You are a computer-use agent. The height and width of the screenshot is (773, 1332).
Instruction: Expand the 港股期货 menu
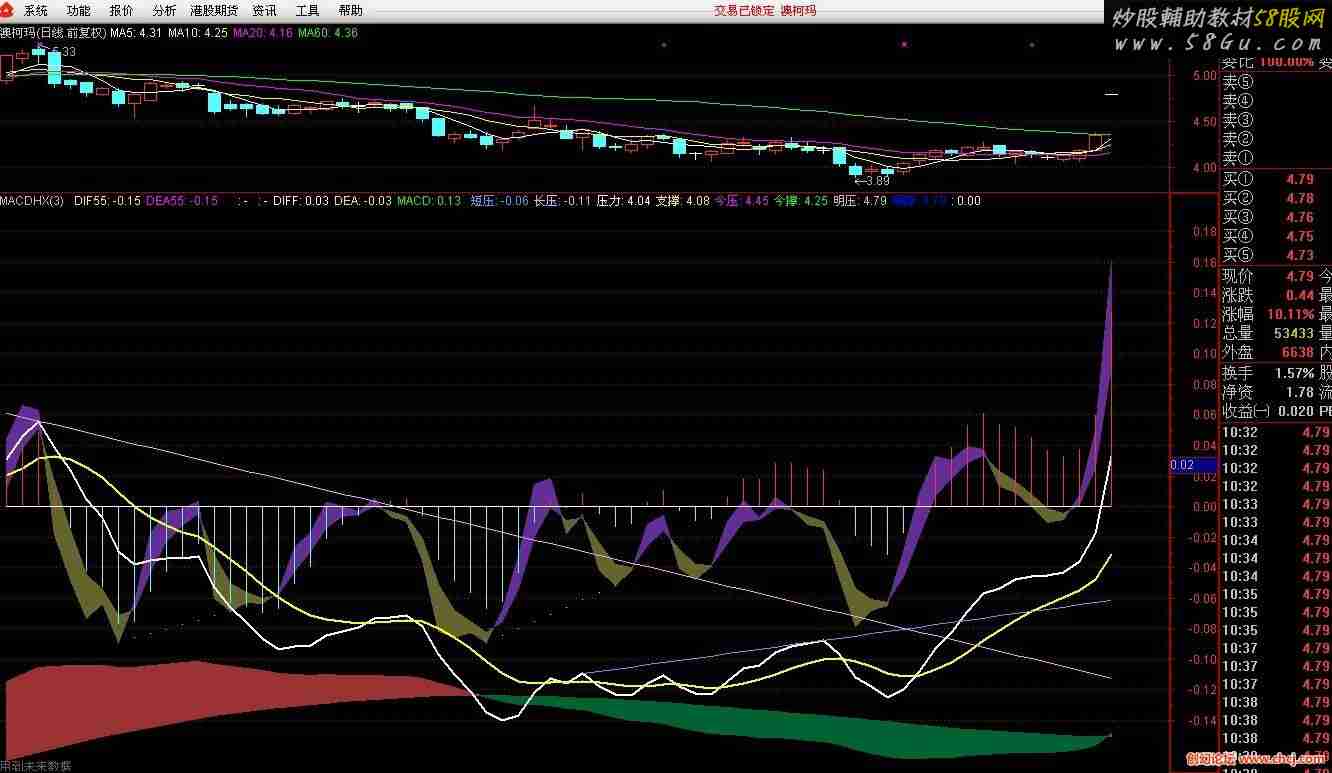214,11
